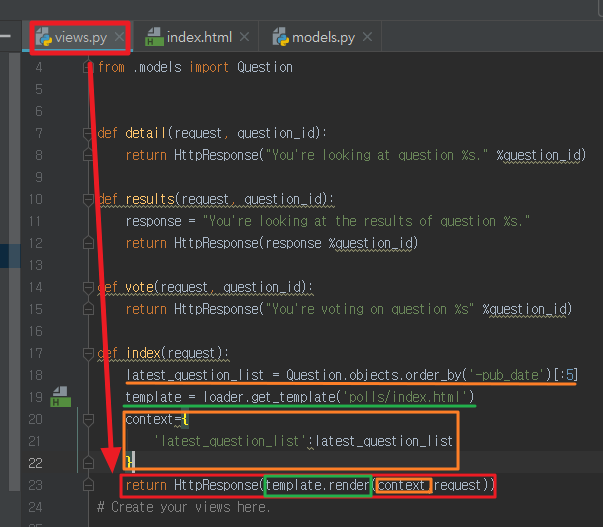
Task: Click fold end marker on line 12
Action: (88, 243)
